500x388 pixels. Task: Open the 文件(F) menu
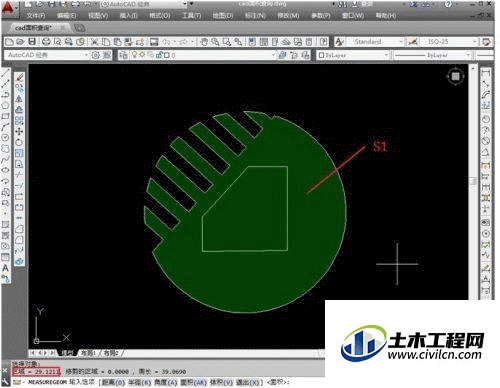point(36,16)
